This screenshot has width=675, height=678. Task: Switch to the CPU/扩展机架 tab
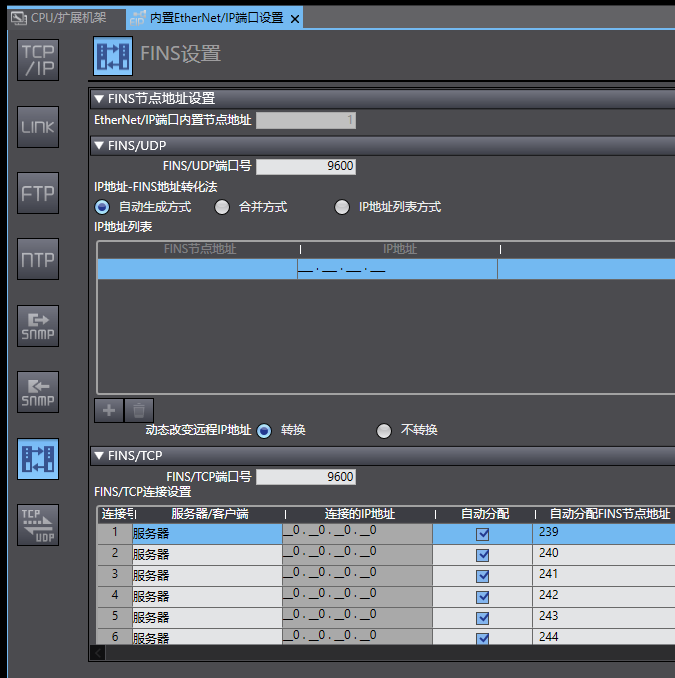coord(60,18)
